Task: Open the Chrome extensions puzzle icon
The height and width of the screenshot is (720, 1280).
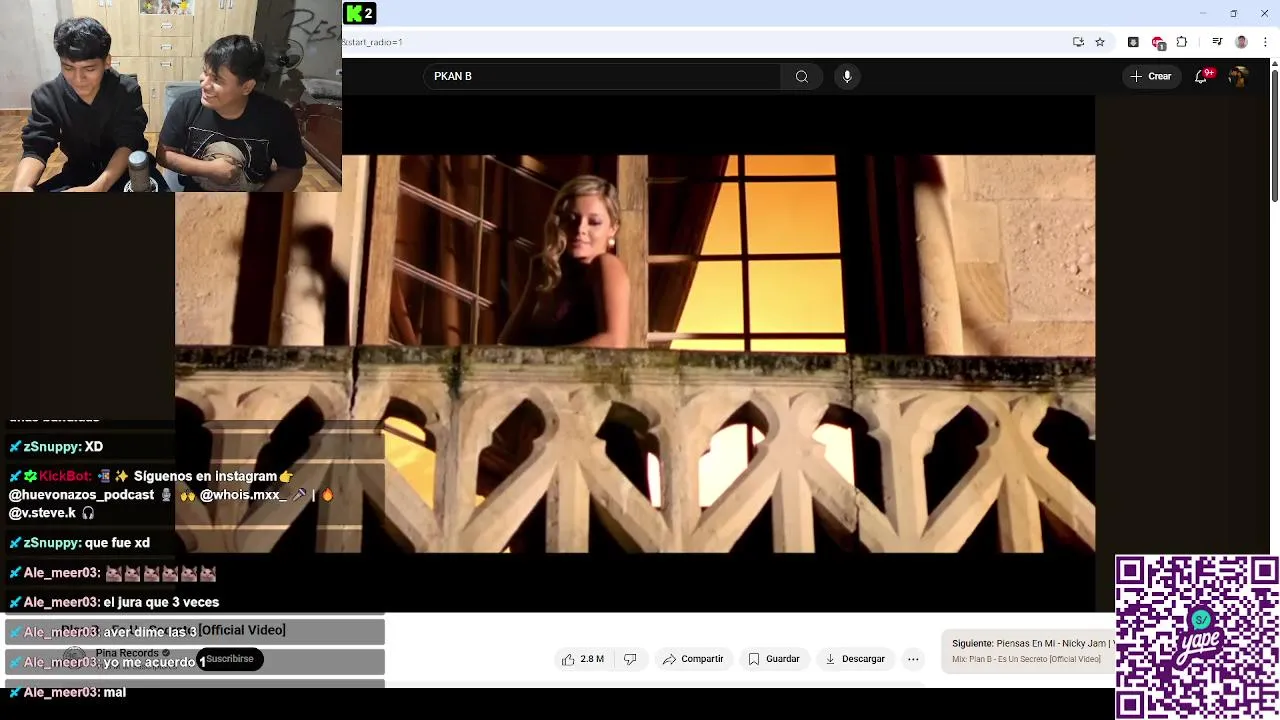Action: (x=1182, y=42)
